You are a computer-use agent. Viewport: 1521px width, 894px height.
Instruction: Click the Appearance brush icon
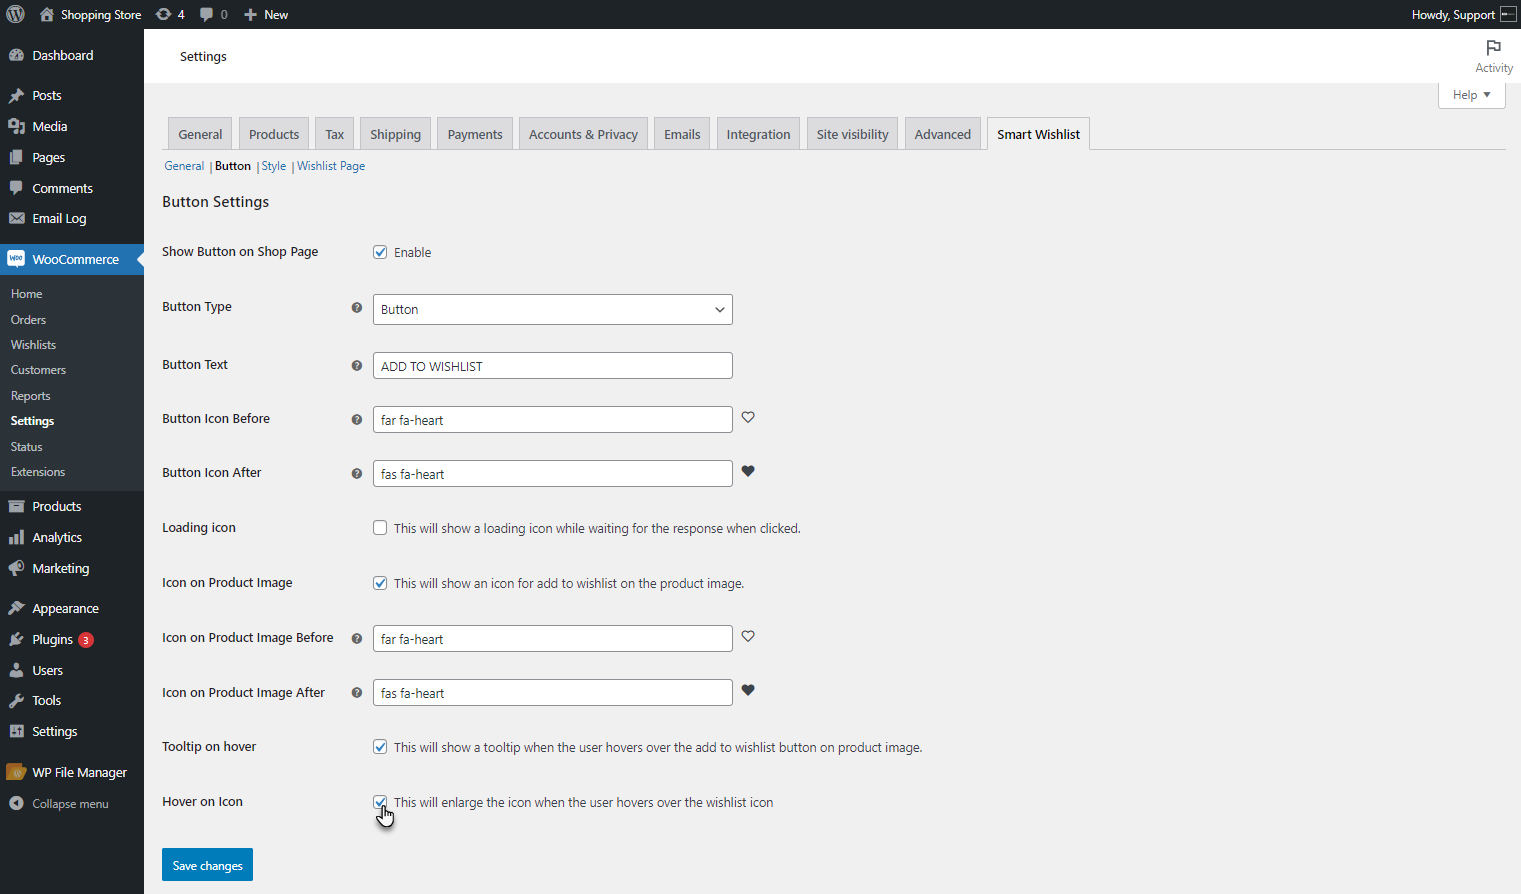16,608
